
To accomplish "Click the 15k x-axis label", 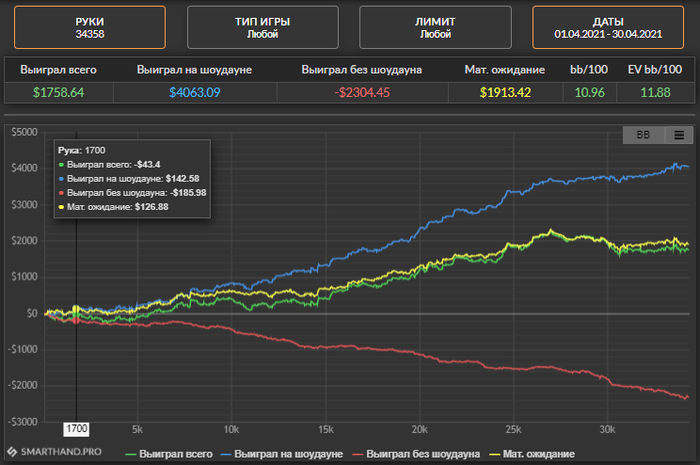I will click(325, 429).
